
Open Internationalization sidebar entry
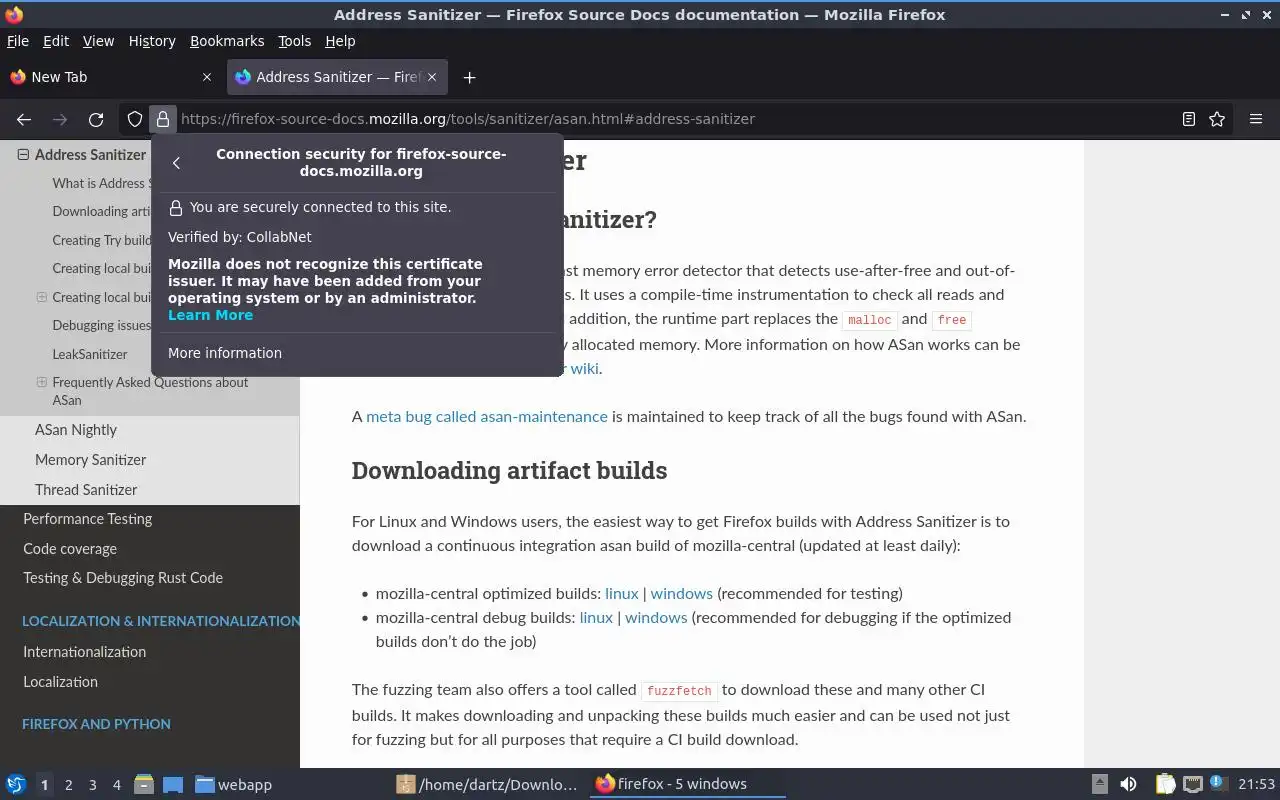pos(84,652)
